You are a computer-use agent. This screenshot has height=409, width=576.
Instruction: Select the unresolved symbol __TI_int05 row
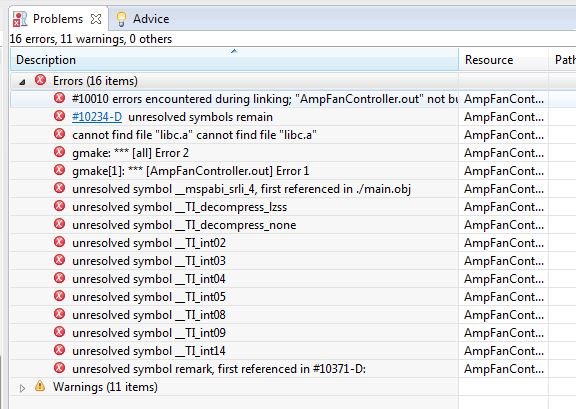click(293, 297)
